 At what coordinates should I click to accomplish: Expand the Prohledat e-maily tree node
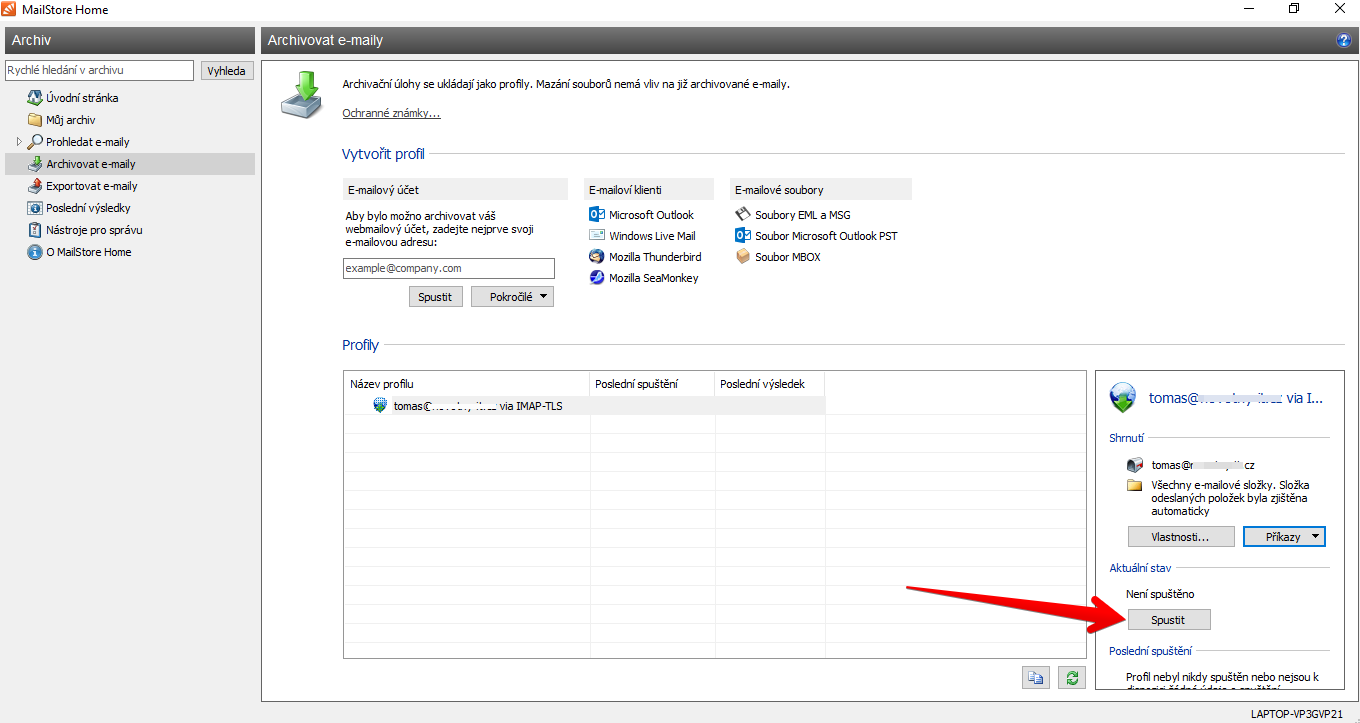pyautogui.click(x=19, y=142)
